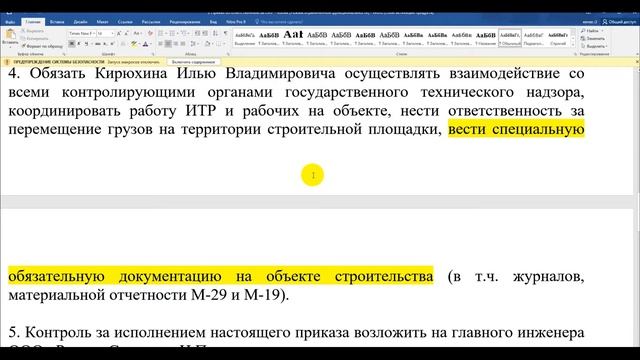Open the Change Case menu
This screenshot has height=360, width=640.
click(137, 33)
